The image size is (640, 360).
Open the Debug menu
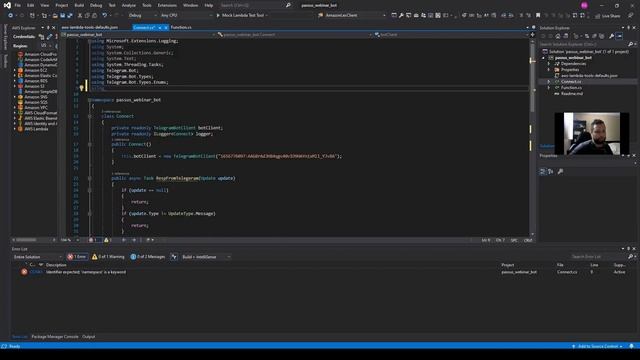point(96,5)
